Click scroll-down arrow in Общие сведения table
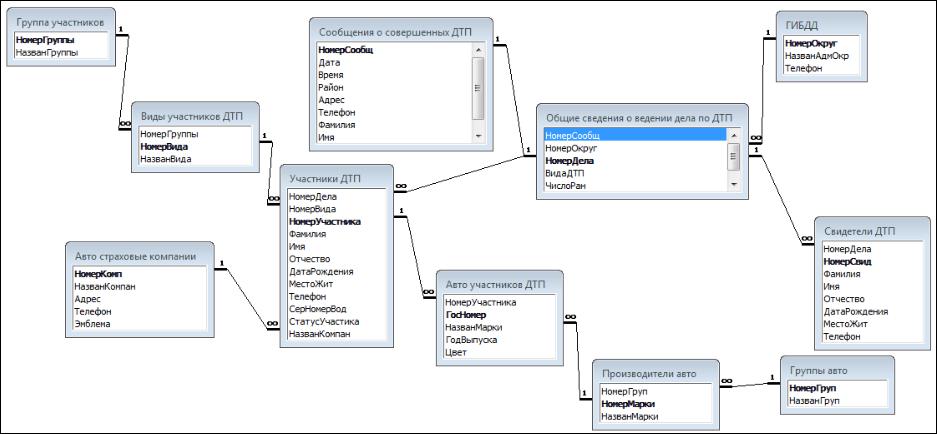The width and height of the screenshot is (937, 434). click(x=734, y=185)
